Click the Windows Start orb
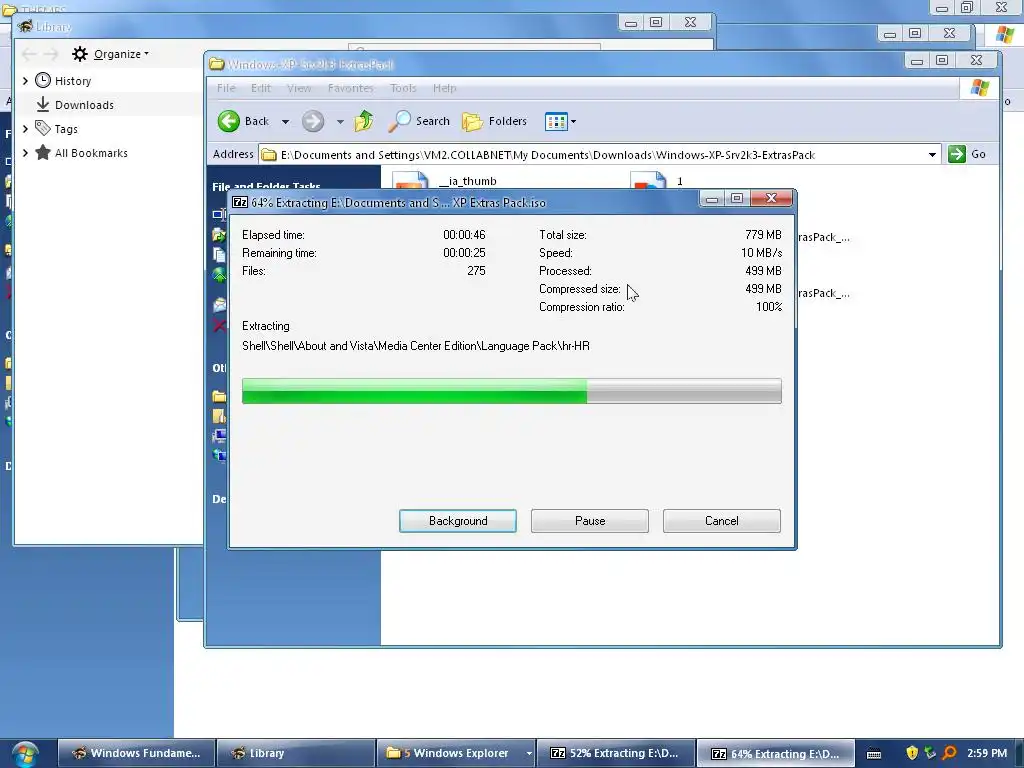 click(24, 754)
